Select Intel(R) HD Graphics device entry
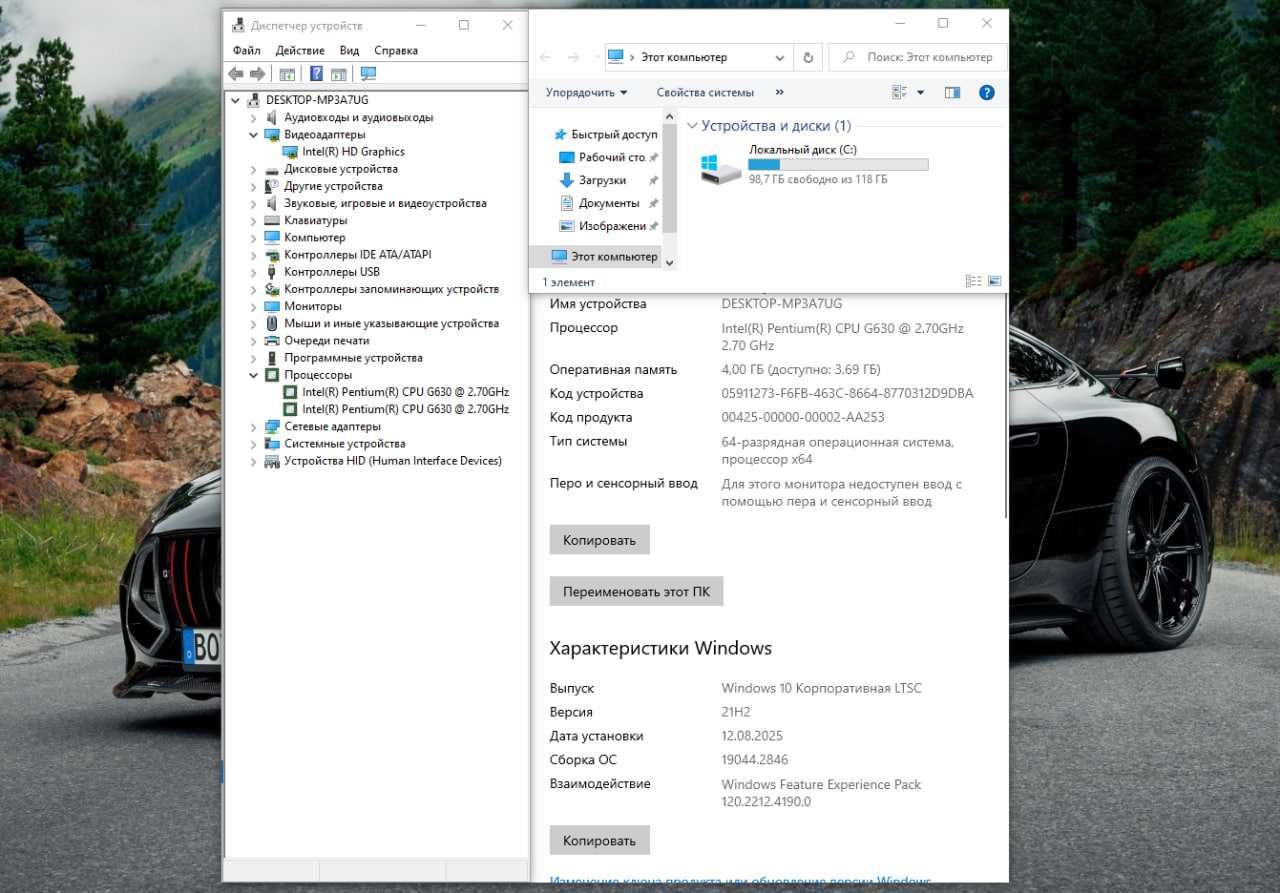The image size is (1280, 893). point(353,152)
